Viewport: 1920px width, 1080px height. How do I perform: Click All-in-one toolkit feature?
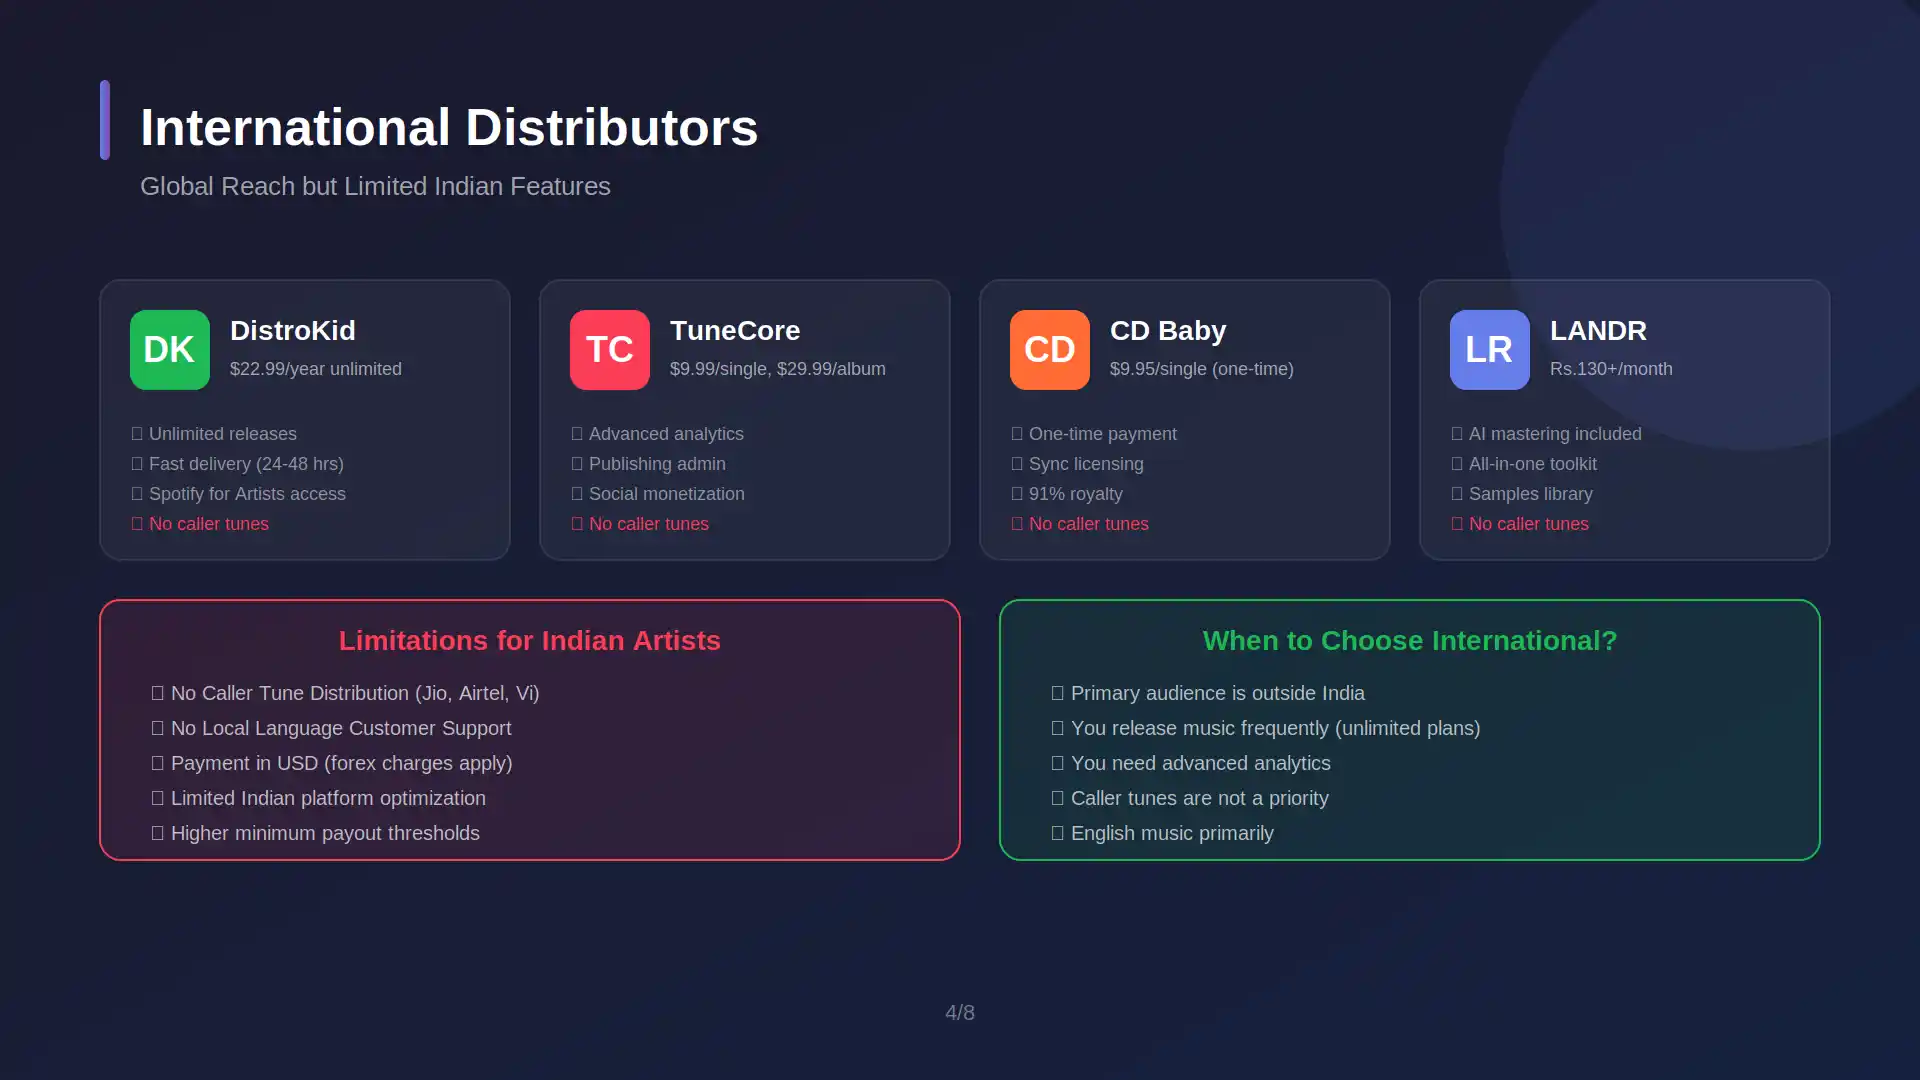pos(1524,464)
